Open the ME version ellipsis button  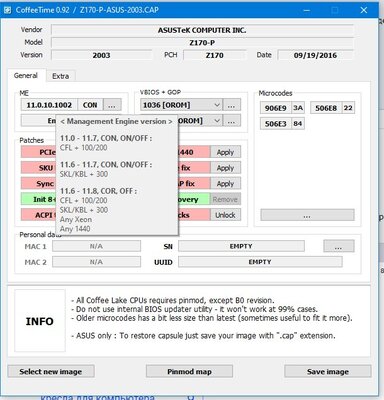point(112,105)
